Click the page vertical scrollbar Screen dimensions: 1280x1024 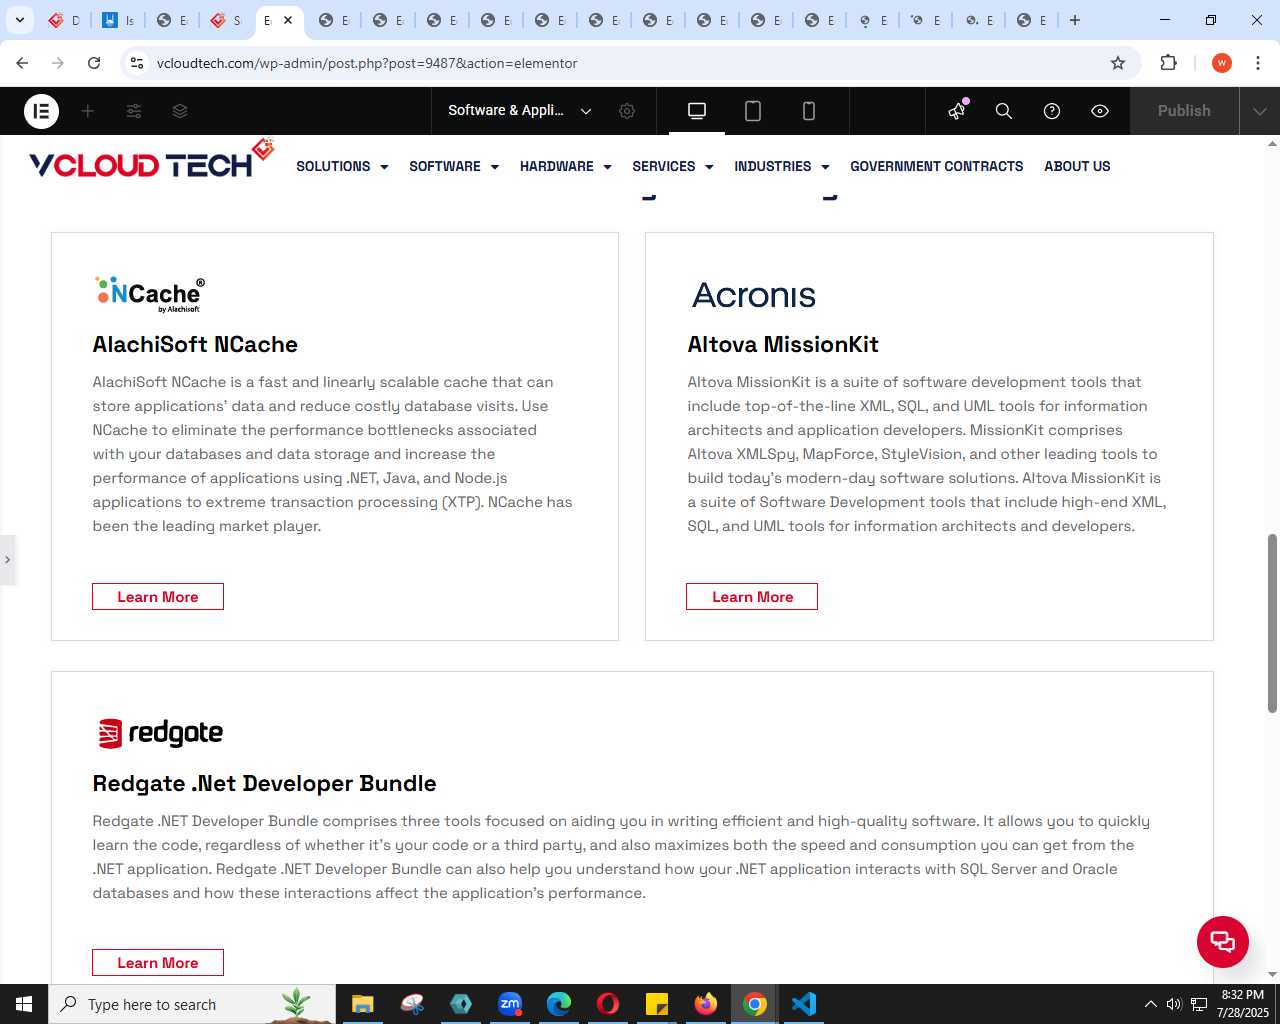pos(1272,623)
